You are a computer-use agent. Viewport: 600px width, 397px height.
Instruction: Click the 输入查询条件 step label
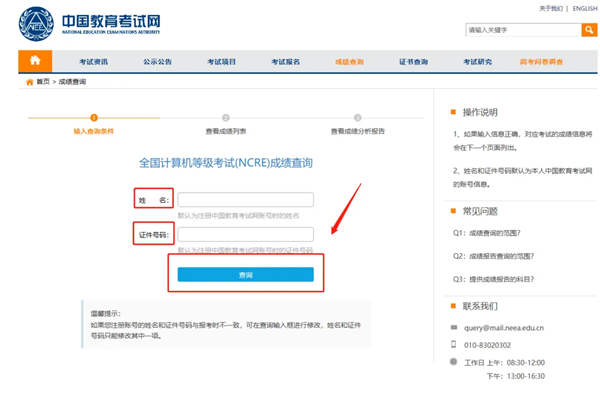[x=94, y=131]
